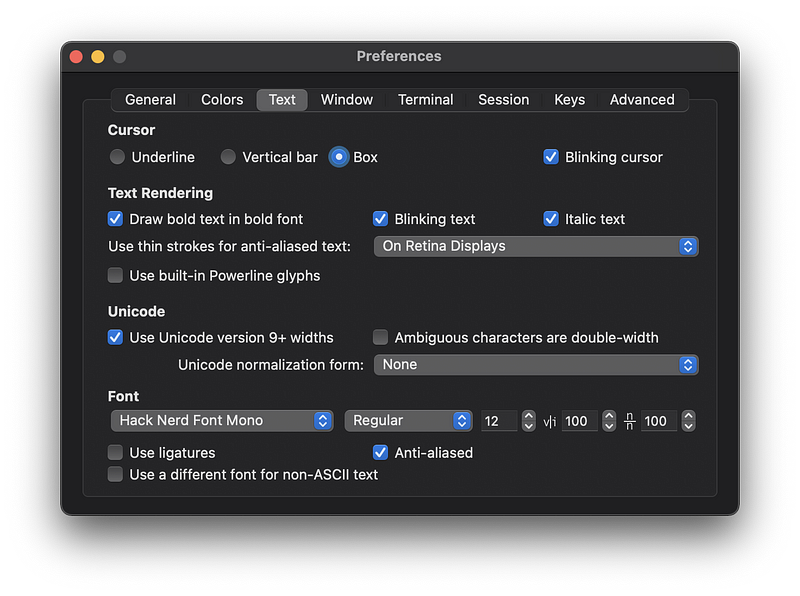The image size is (800, 596).
Task: Select the Vertical bar cursor option
Action: (x=229, y=157)
